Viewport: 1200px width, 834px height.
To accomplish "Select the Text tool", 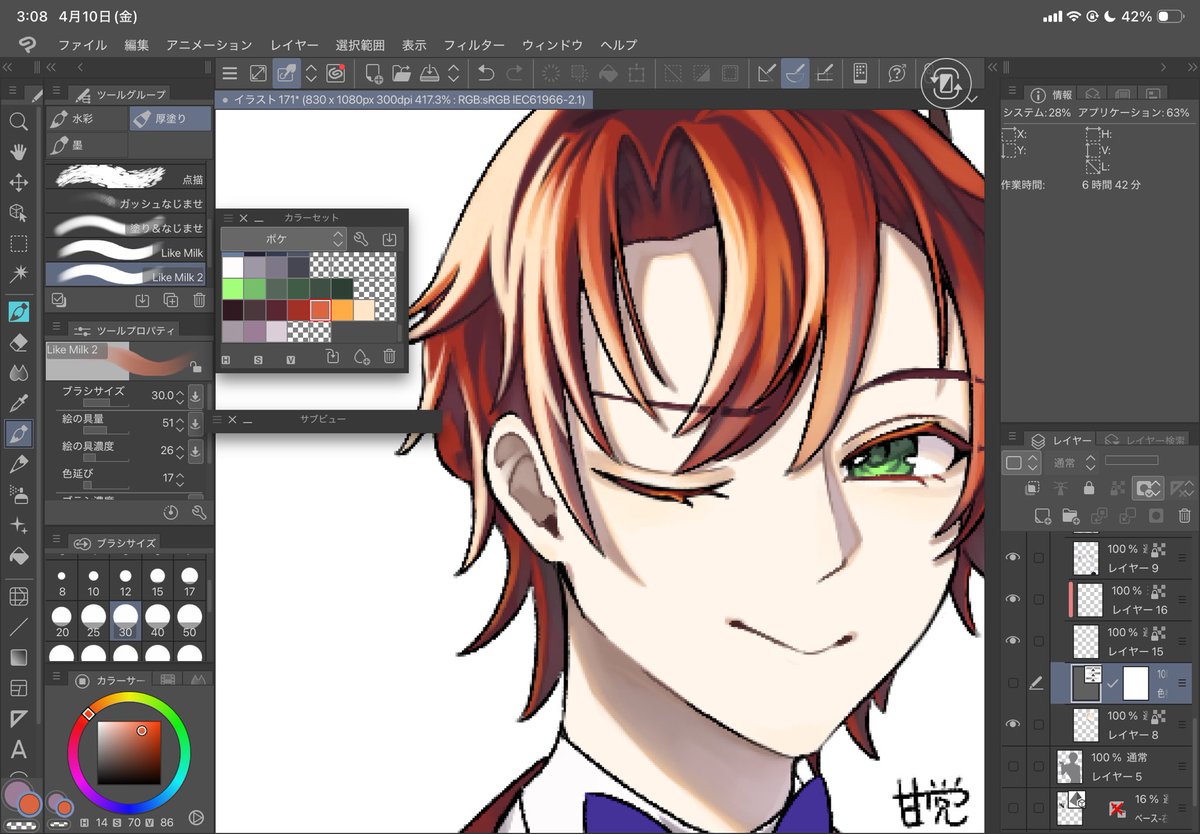I will click(x=18, y=750).
